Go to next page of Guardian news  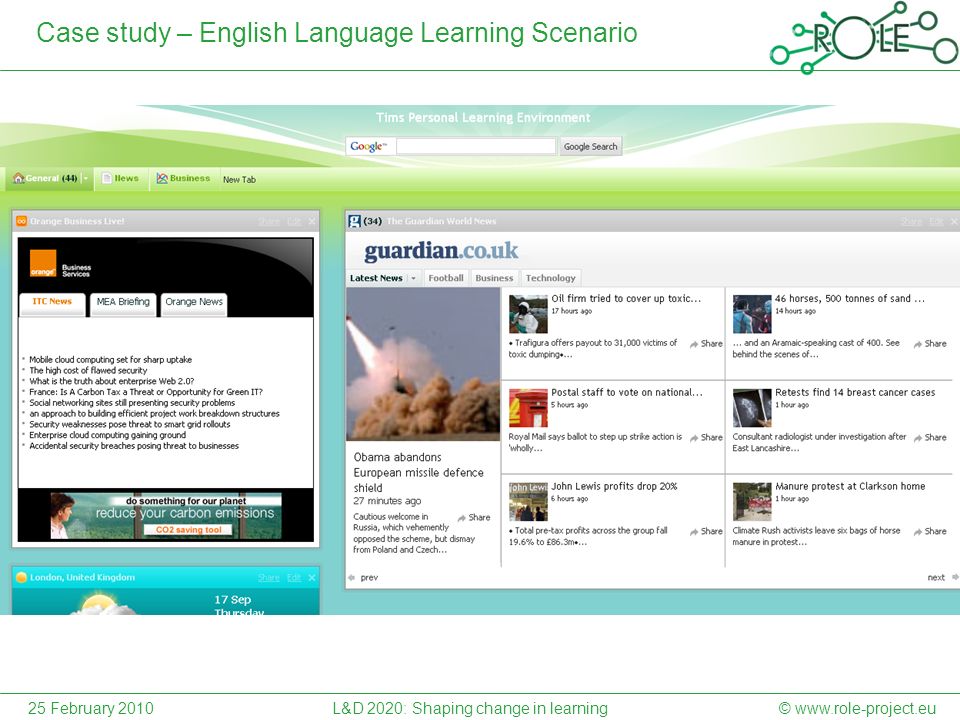coord(942,577)
